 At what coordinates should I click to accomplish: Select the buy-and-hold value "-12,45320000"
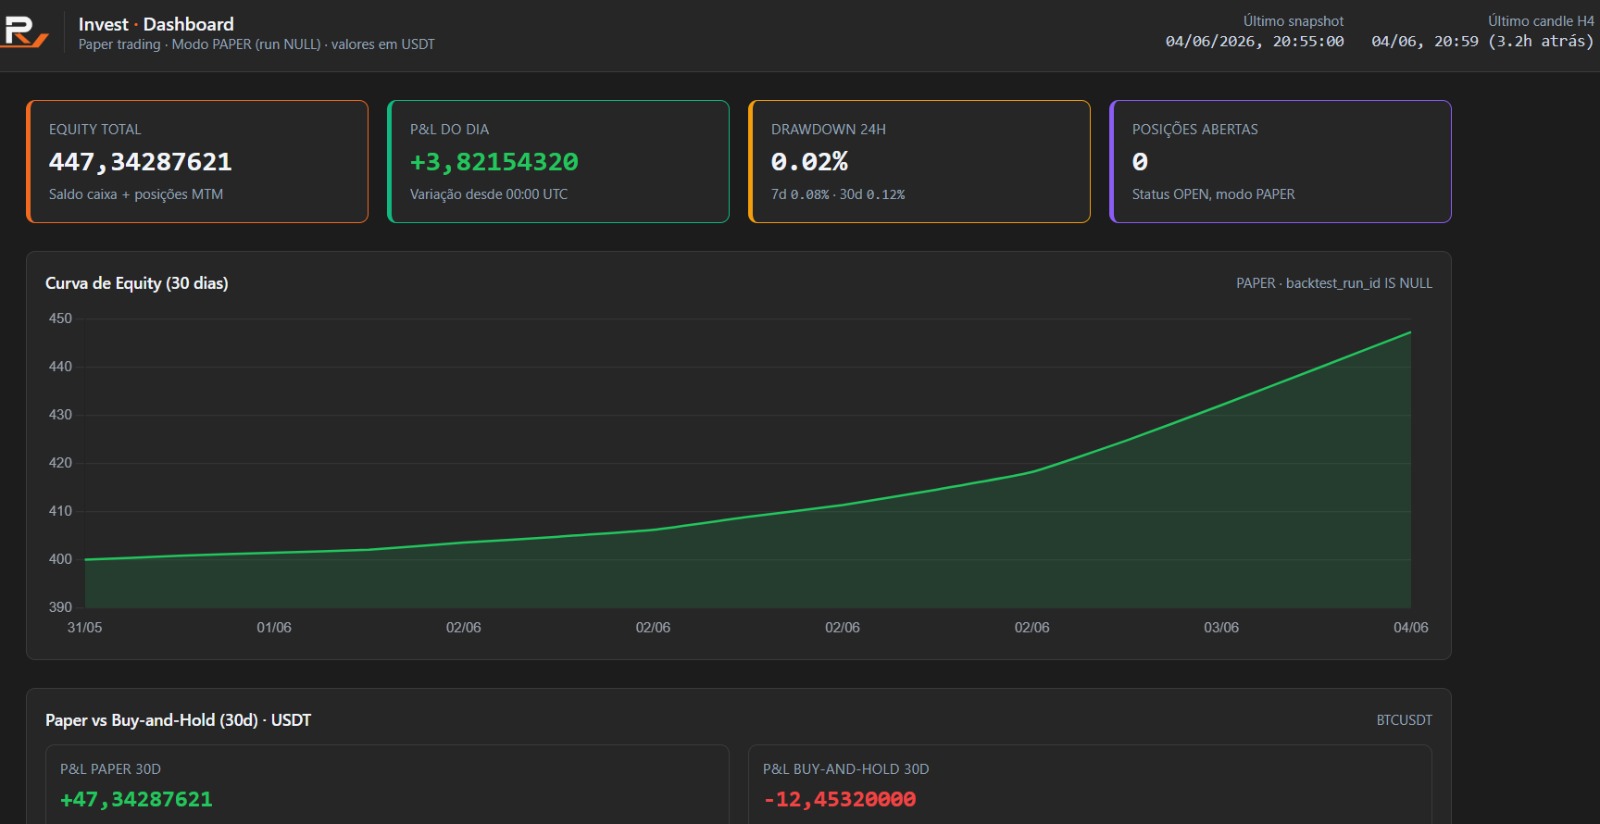(x=840, y=800)
